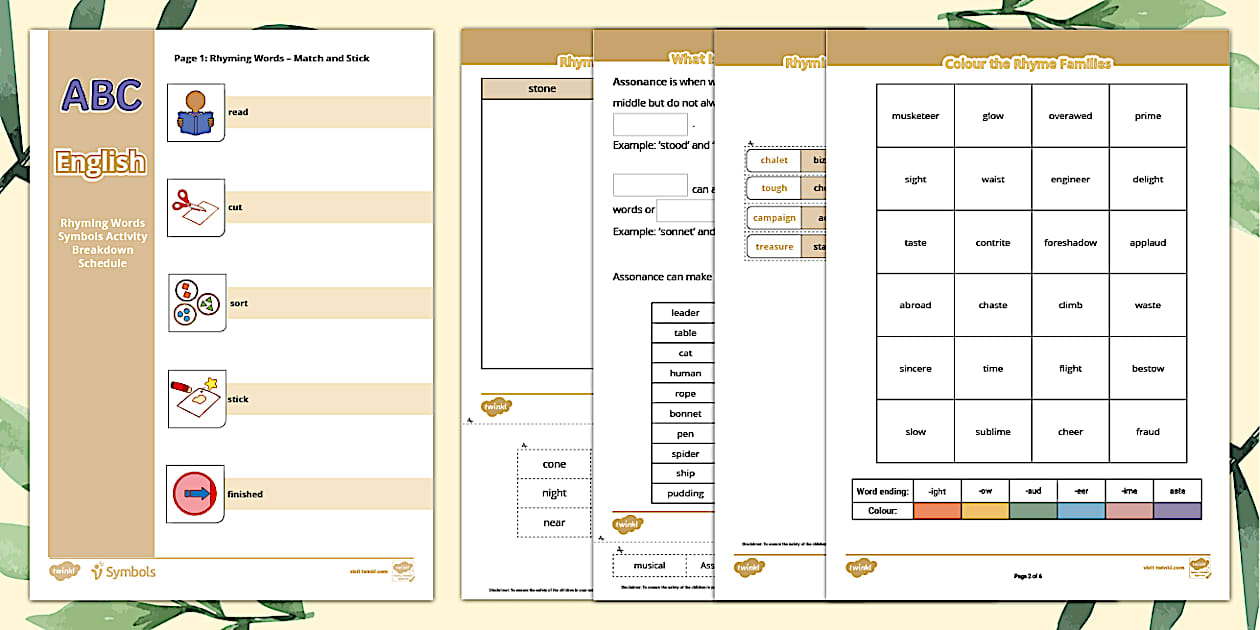This screenshot has width=1260, height=630.
Task: Click the 'read' book symbol icon
Action: (x=196, y=112)
